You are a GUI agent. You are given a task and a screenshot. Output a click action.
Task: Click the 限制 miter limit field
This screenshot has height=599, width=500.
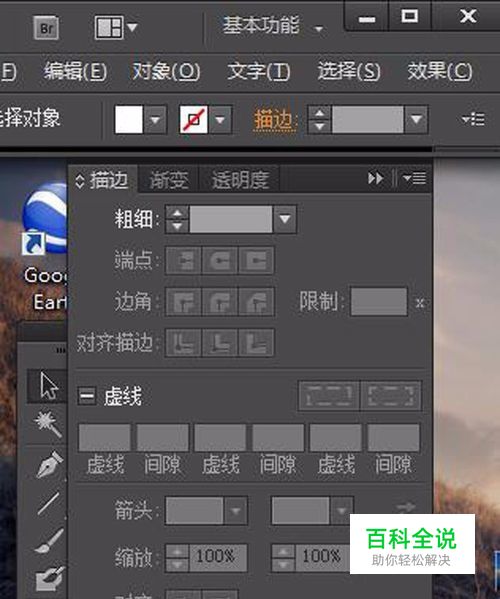click(x=379, y=302)
